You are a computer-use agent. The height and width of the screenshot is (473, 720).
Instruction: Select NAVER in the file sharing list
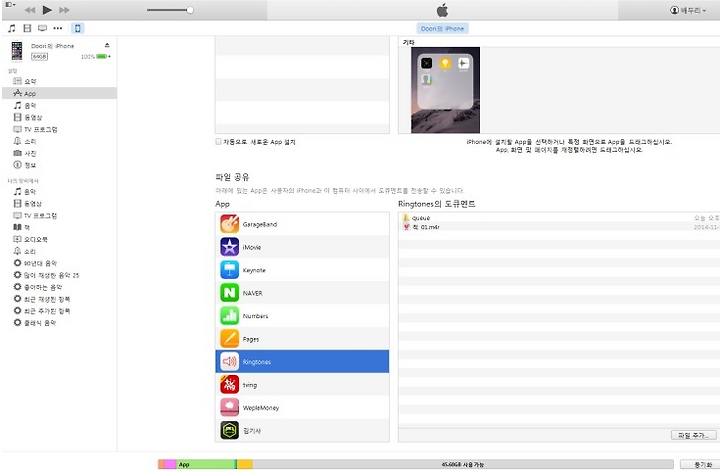pyautogui.click(x=302, y=293)
